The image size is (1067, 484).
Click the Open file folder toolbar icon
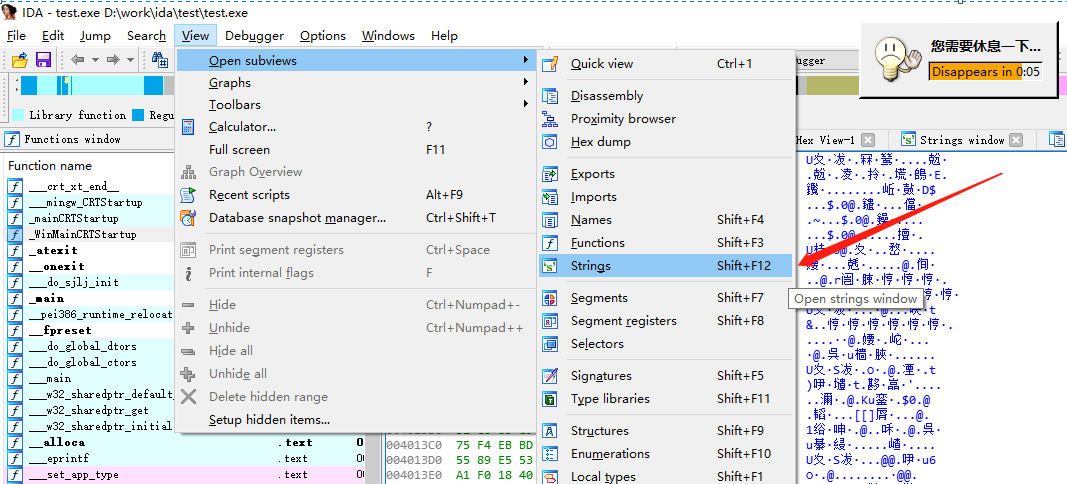pyautogui.click(x=20, y=60)
